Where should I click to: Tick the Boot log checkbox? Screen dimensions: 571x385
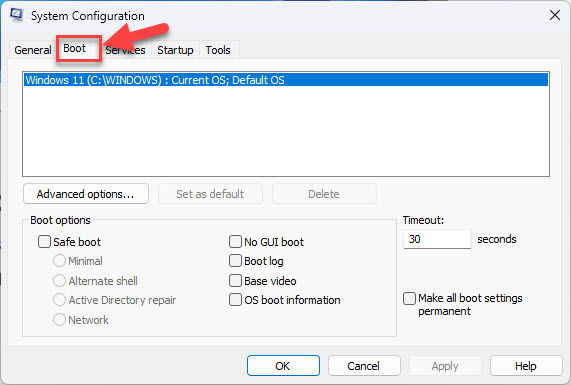click(235, 261)
